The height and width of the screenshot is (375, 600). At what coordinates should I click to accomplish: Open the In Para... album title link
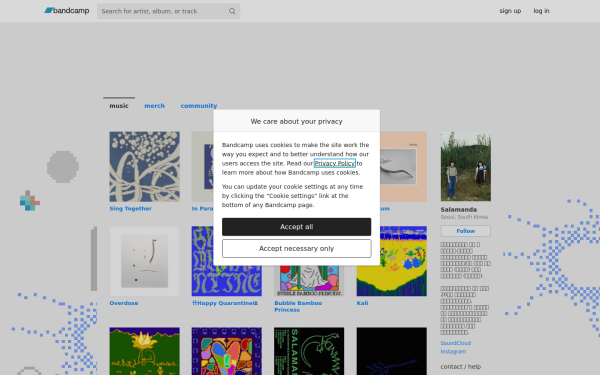click(202, 209)
